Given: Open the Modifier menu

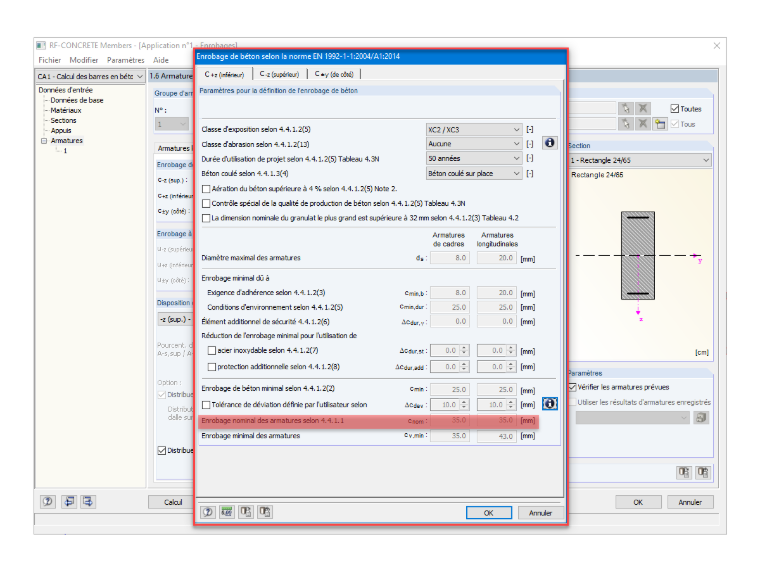Looking at the screenshot, I should tap(84, 60).
